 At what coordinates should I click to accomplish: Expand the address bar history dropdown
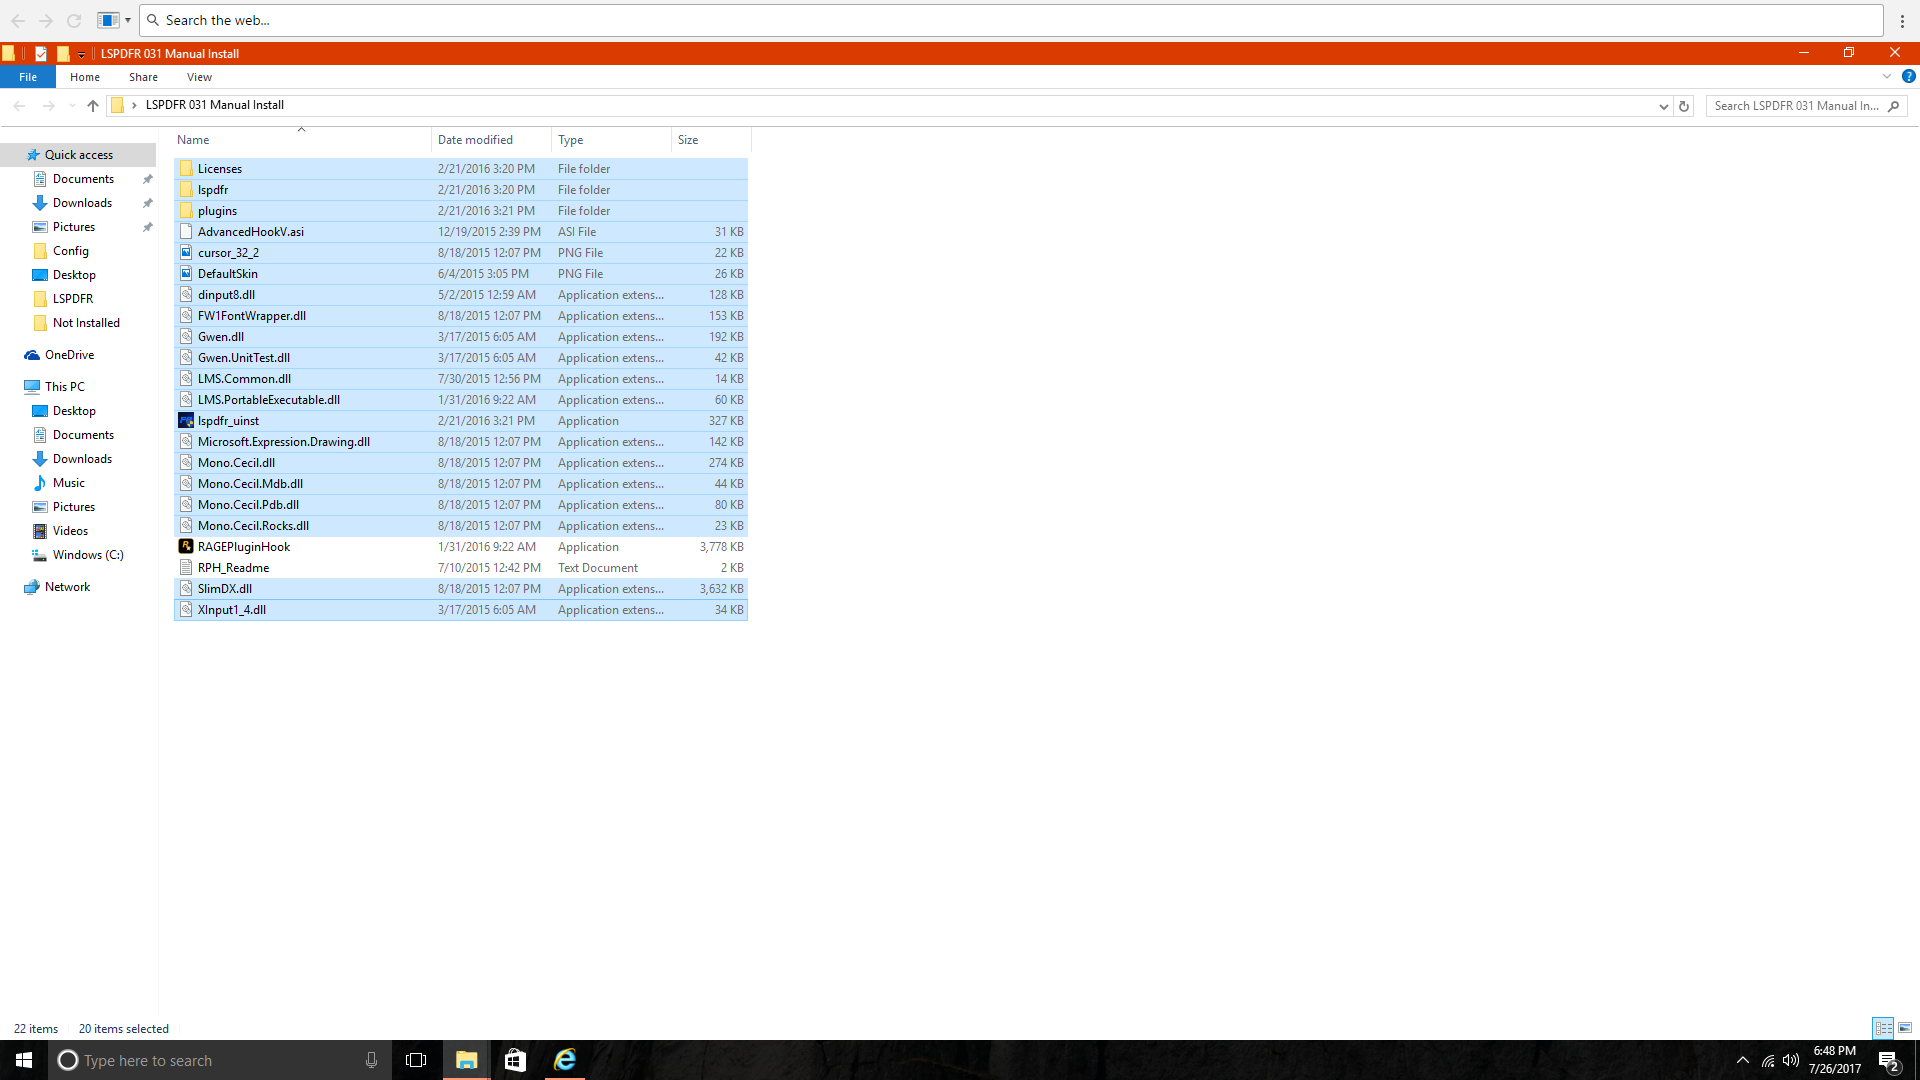tap(1663, 106)
